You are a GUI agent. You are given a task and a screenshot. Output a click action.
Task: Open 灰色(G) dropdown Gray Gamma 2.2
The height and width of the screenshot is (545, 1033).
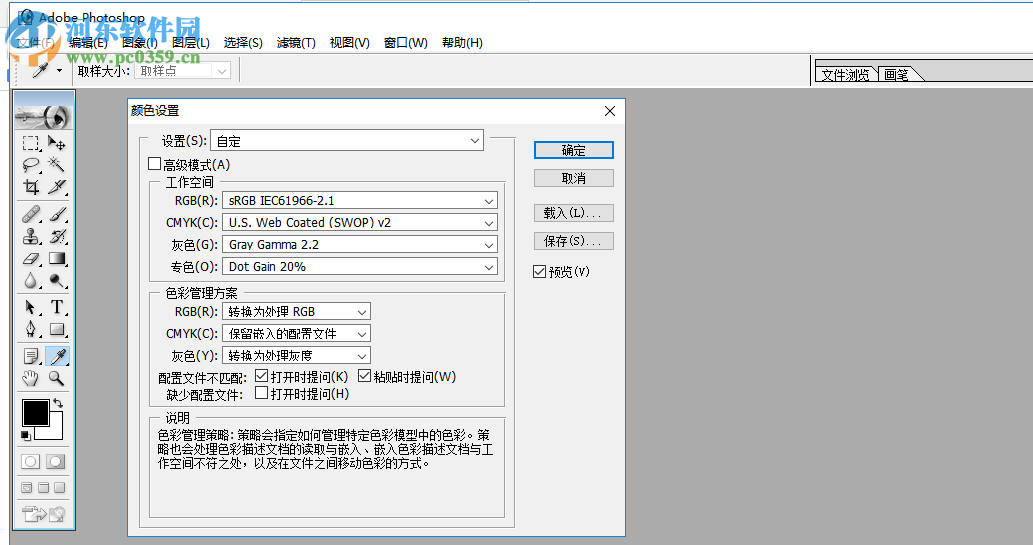(x=360, y=244)
